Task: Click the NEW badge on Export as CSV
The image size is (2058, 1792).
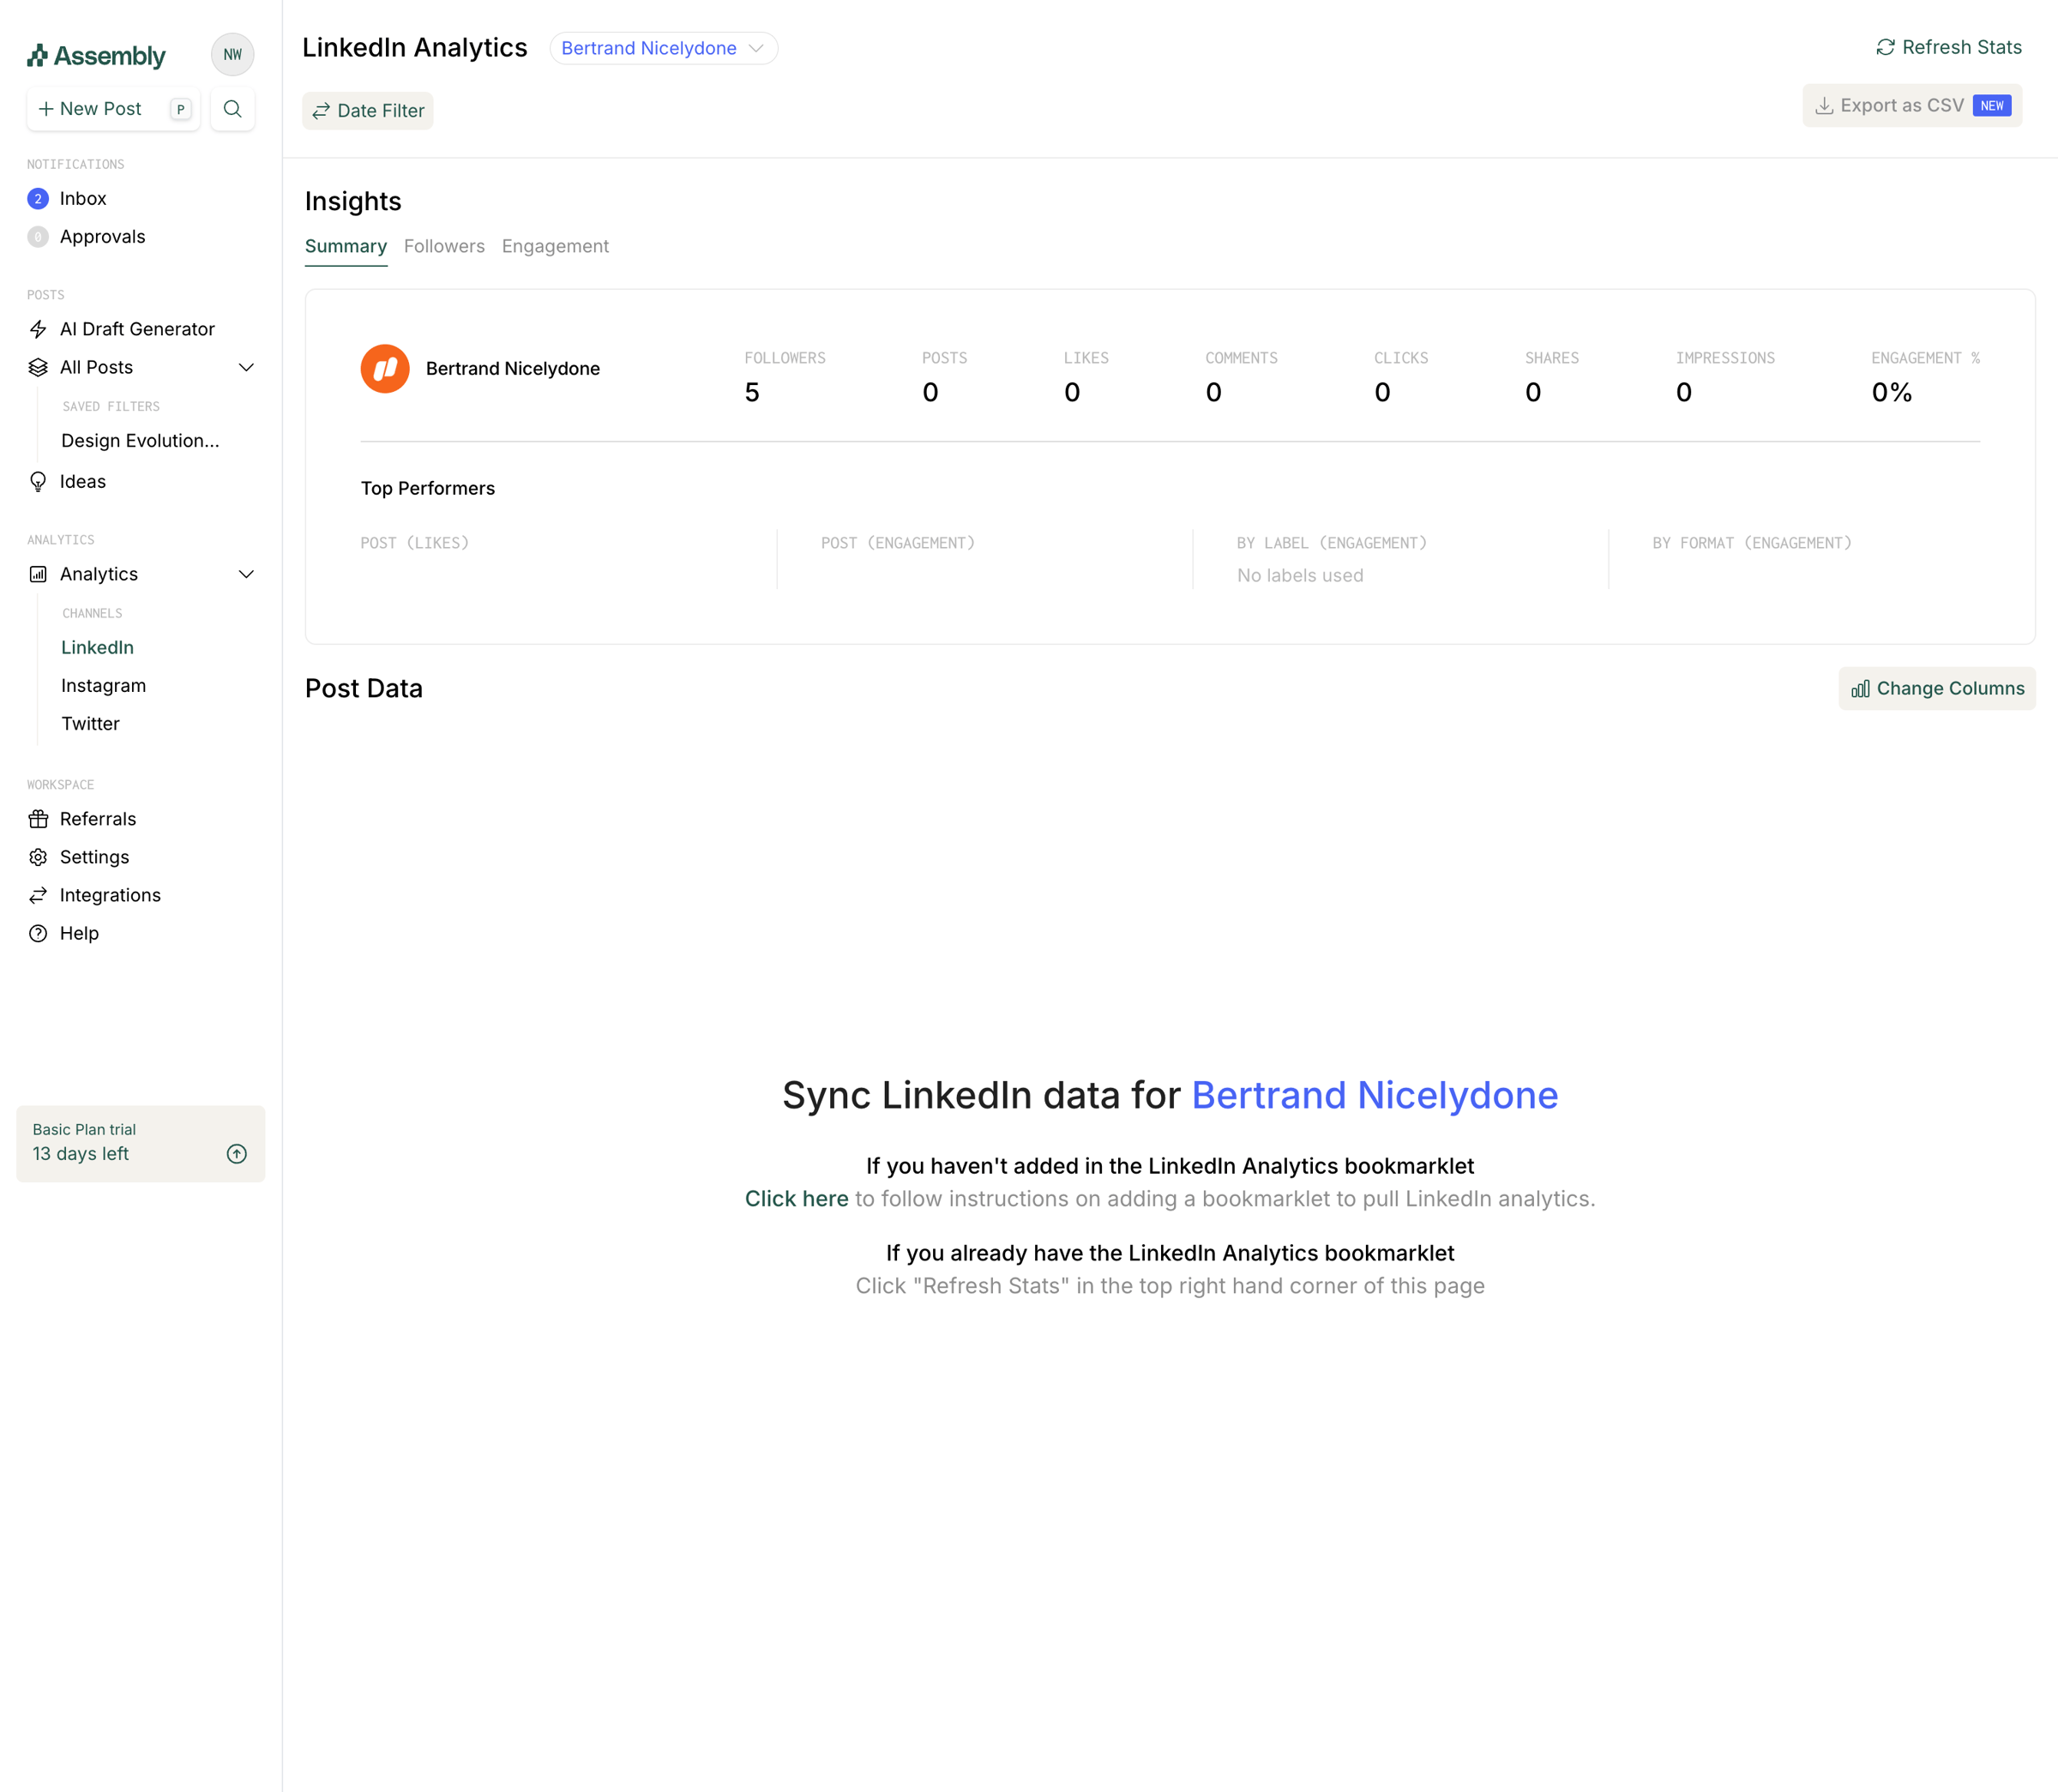Action: tap(1992, 106)
